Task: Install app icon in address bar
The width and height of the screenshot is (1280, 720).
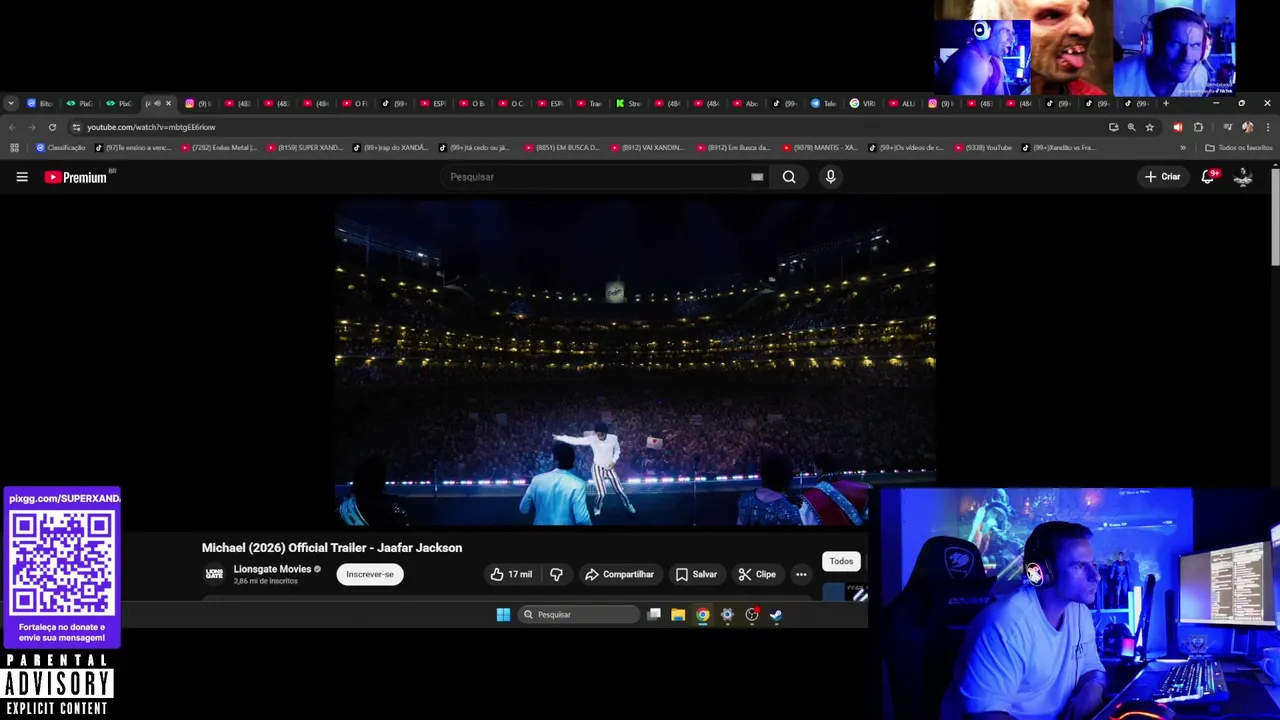Action: pyautogui.click(x=1114, y=127)
